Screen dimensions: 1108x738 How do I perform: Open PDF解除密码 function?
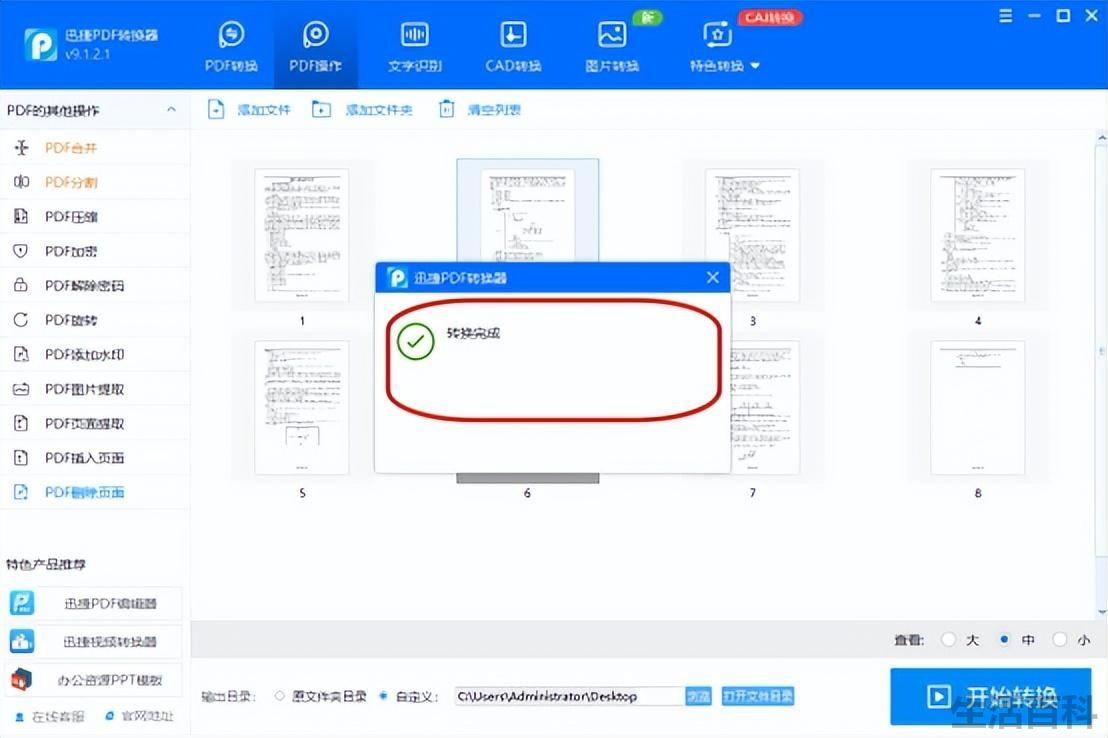pyautogui.click(x=95, y=286)
